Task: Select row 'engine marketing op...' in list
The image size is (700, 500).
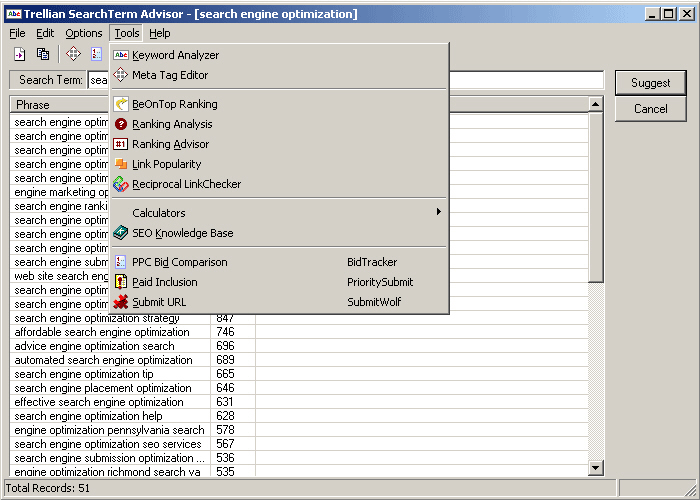Action: click(59, 192)
